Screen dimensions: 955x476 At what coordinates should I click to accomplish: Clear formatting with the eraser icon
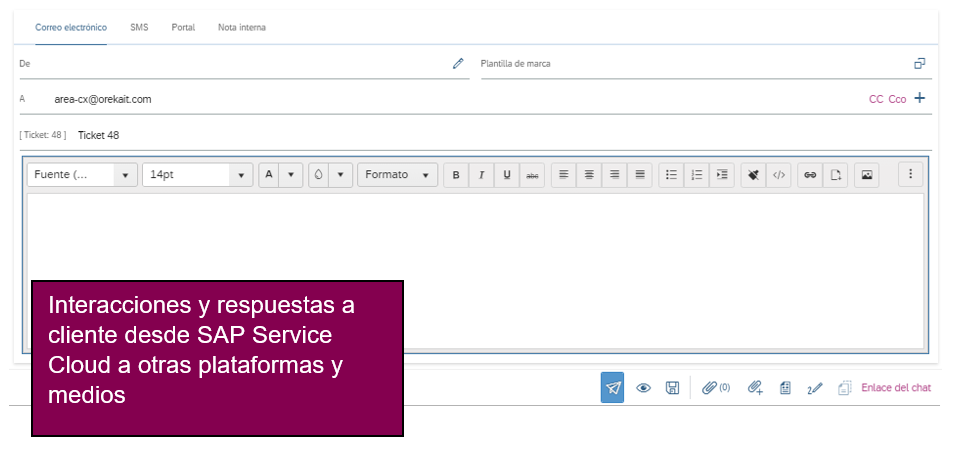click(753, 175)
